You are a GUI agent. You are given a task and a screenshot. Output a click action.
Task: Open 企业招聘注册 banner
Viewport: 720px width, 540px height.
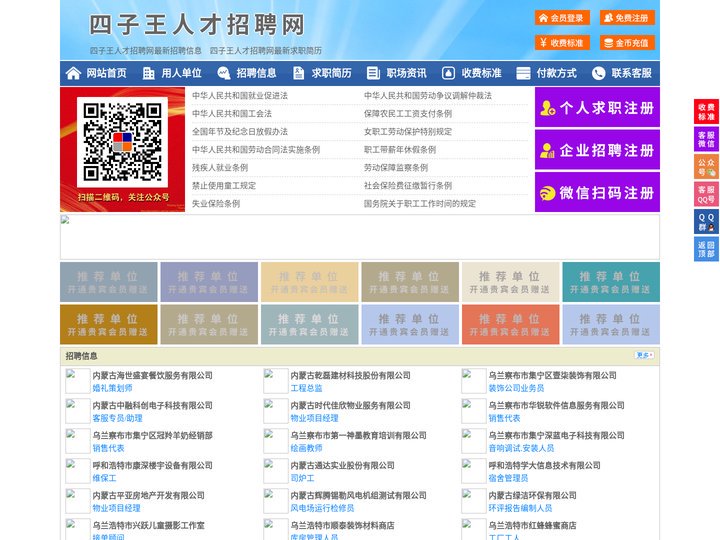pyautogui.click(x=597, y=150)
